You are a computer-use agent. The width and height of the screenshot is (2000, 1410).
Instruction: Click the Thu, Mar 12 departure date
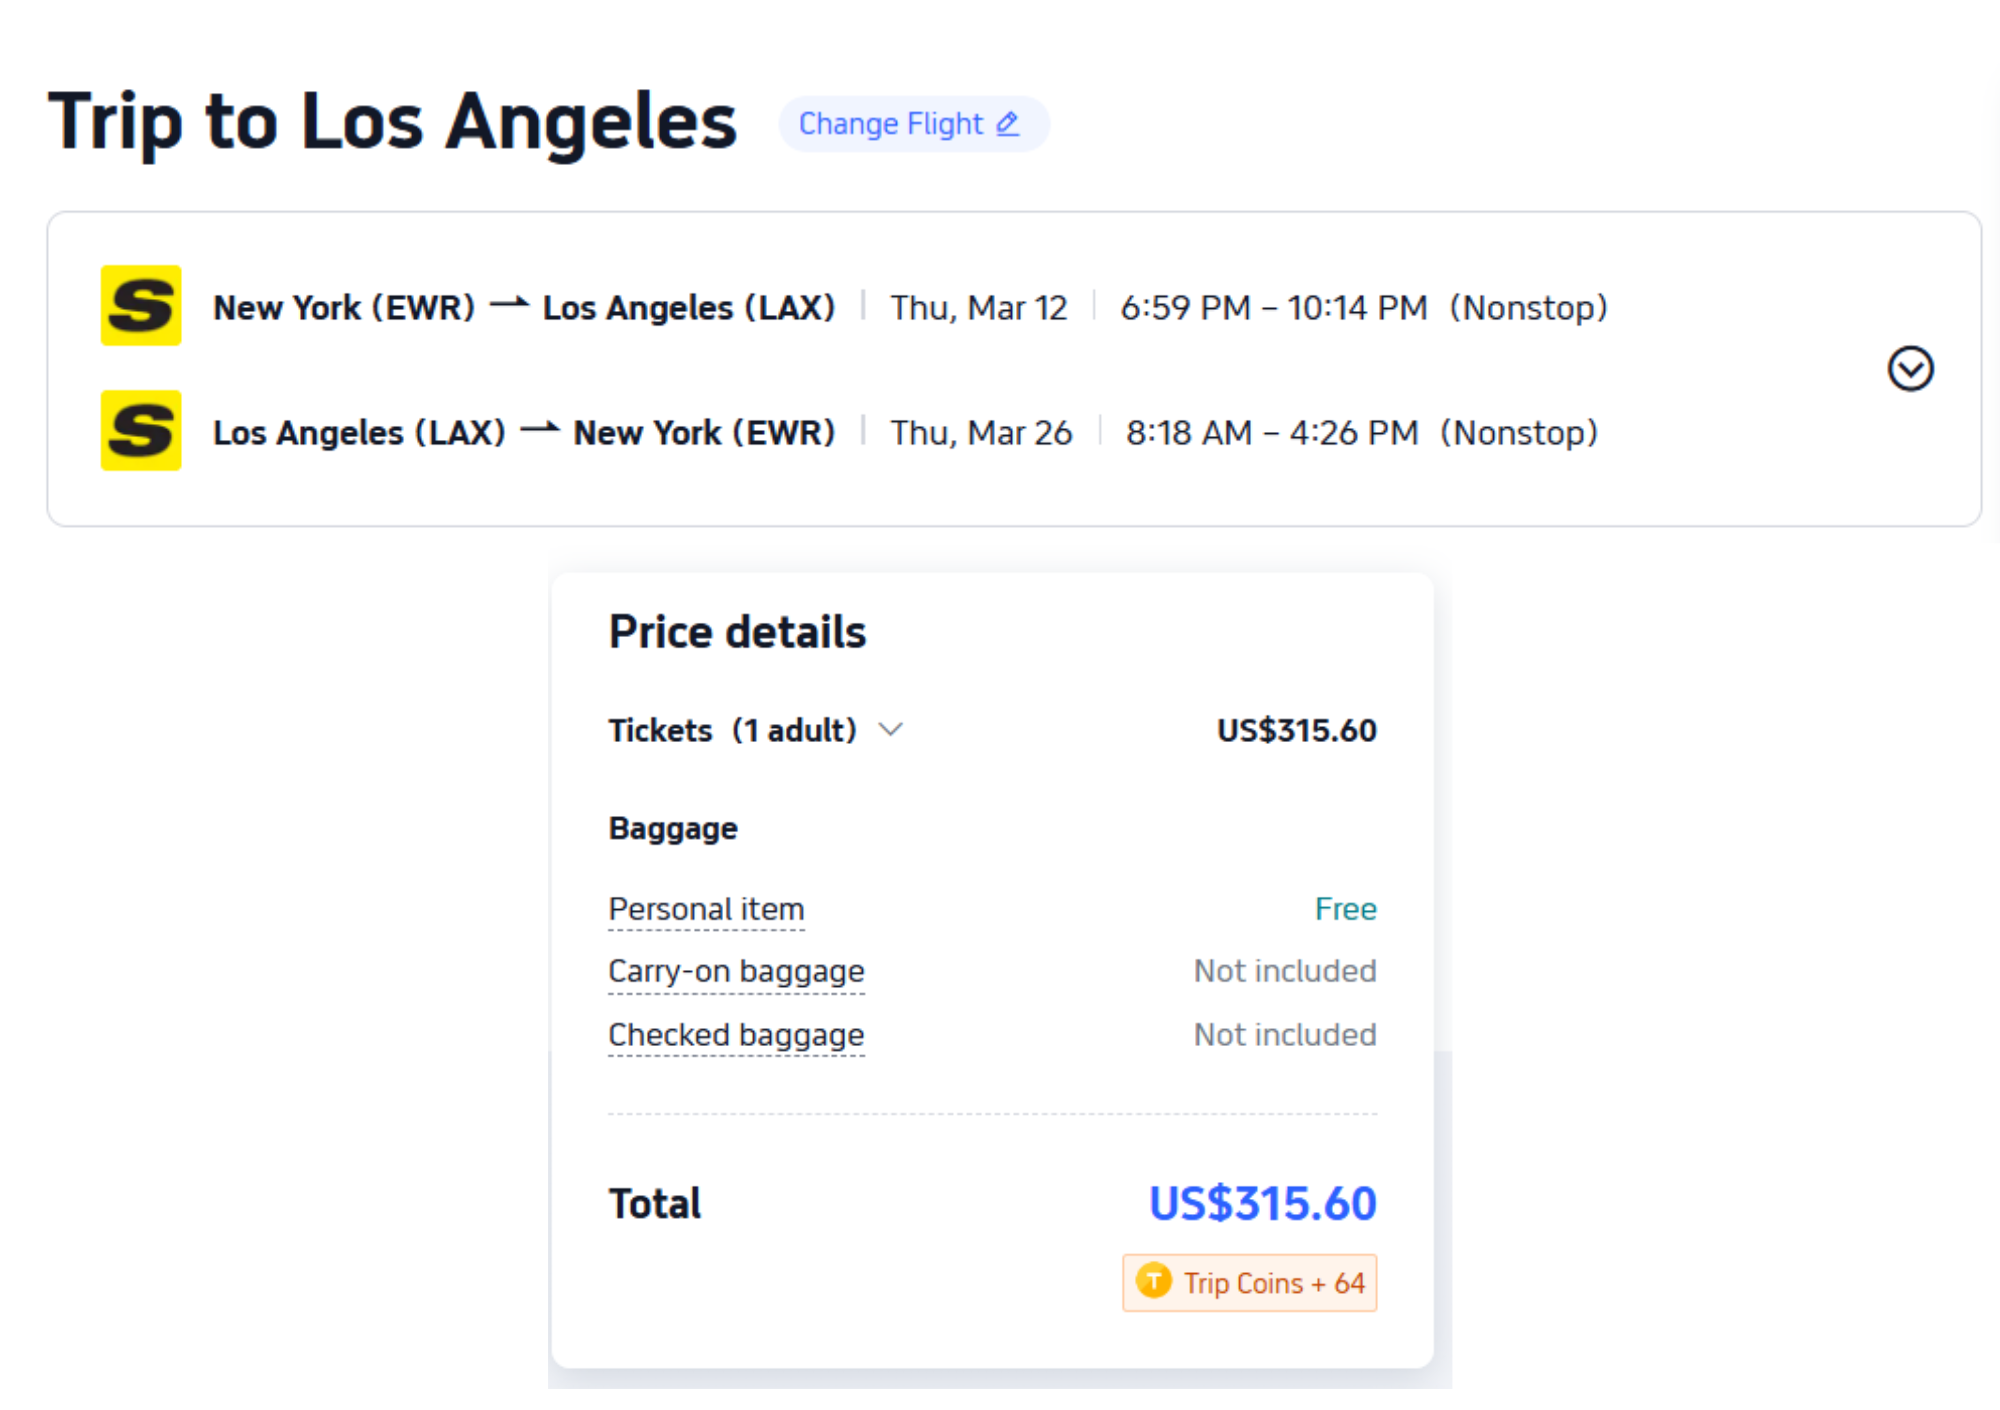[x=979, y=308]
